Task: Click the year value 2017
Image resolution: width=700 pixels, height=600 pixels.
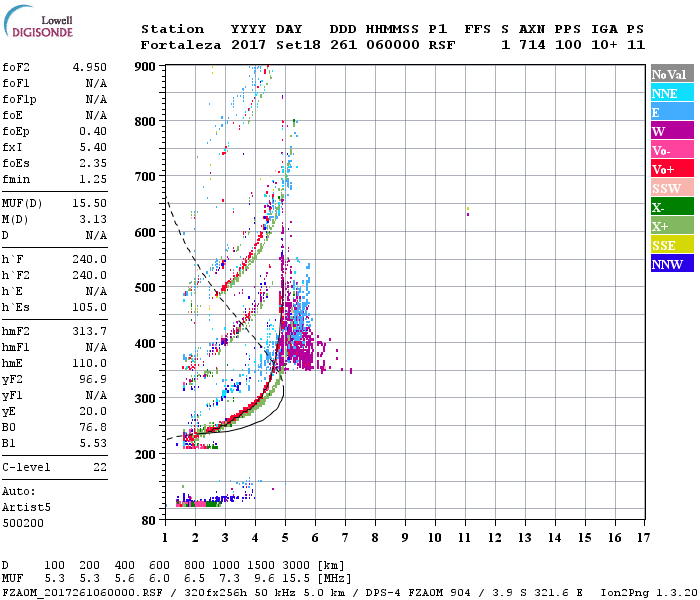Action: click(249, 45)
